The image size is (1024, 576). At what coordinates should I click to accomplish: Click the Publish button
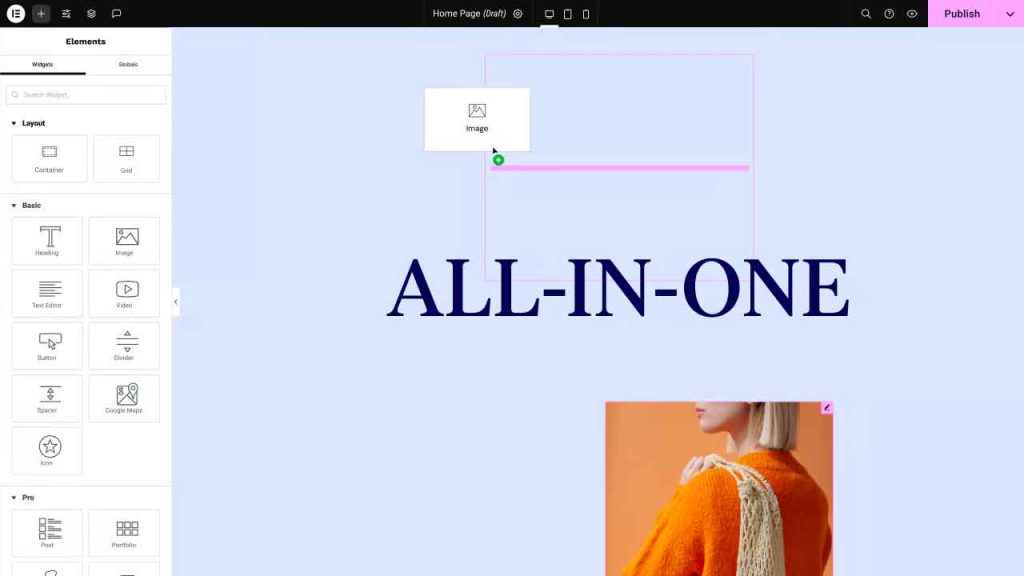tap(961, 14)
